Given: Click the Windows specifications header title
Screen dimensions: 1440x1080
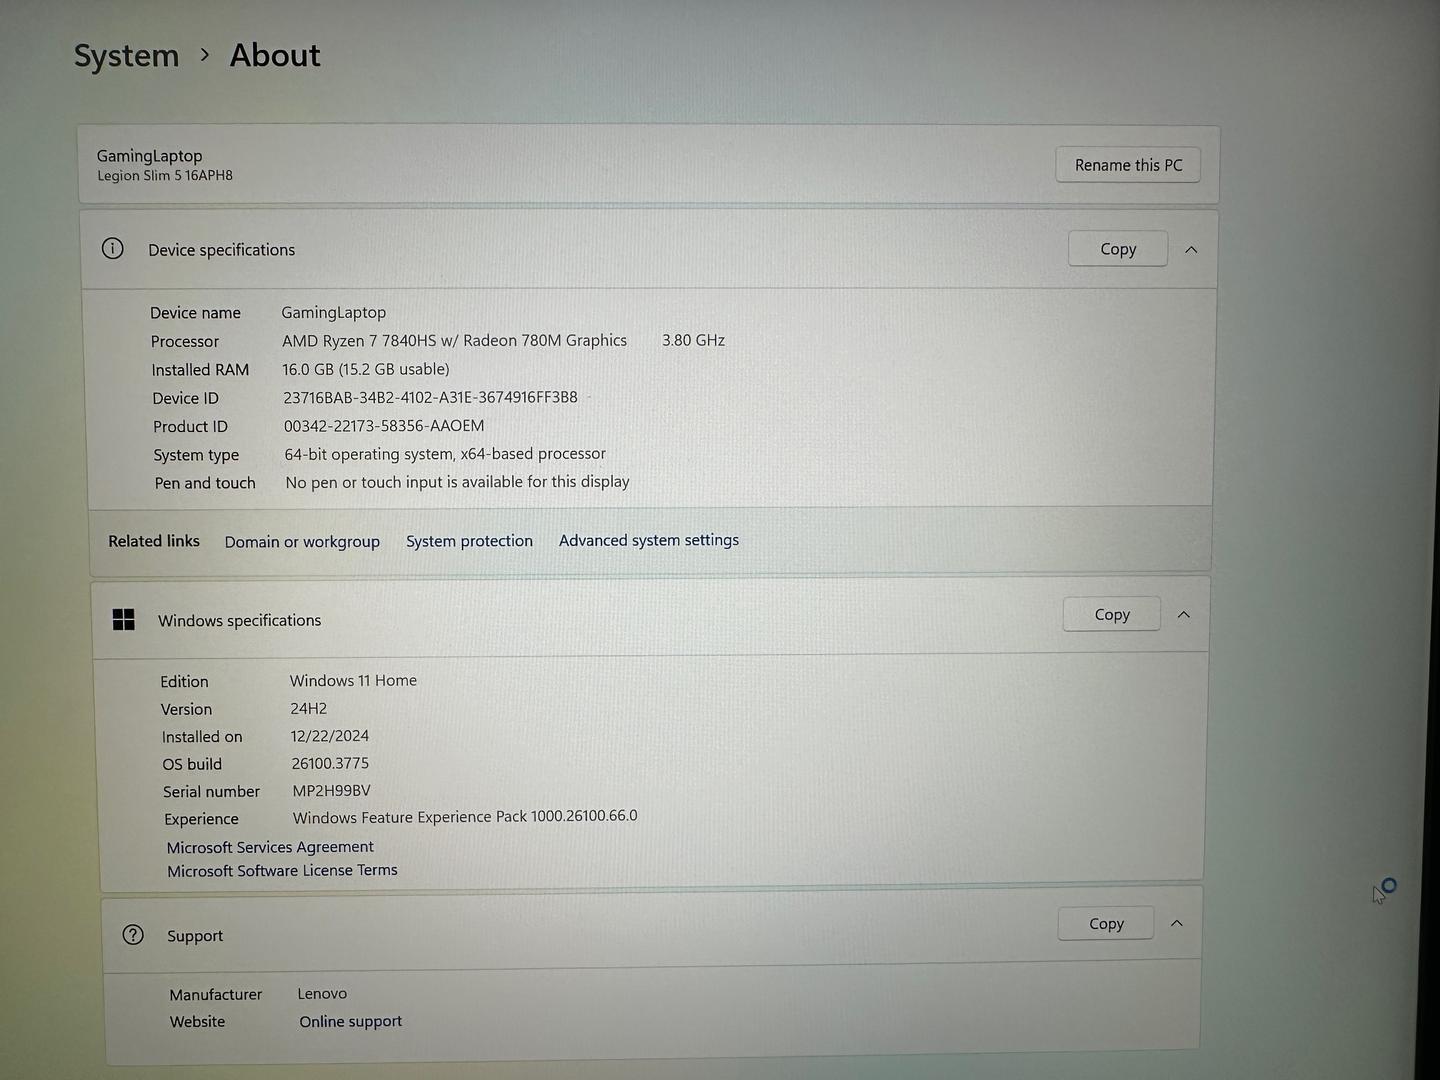Looking at the screenshot, I should pos(240,621).
